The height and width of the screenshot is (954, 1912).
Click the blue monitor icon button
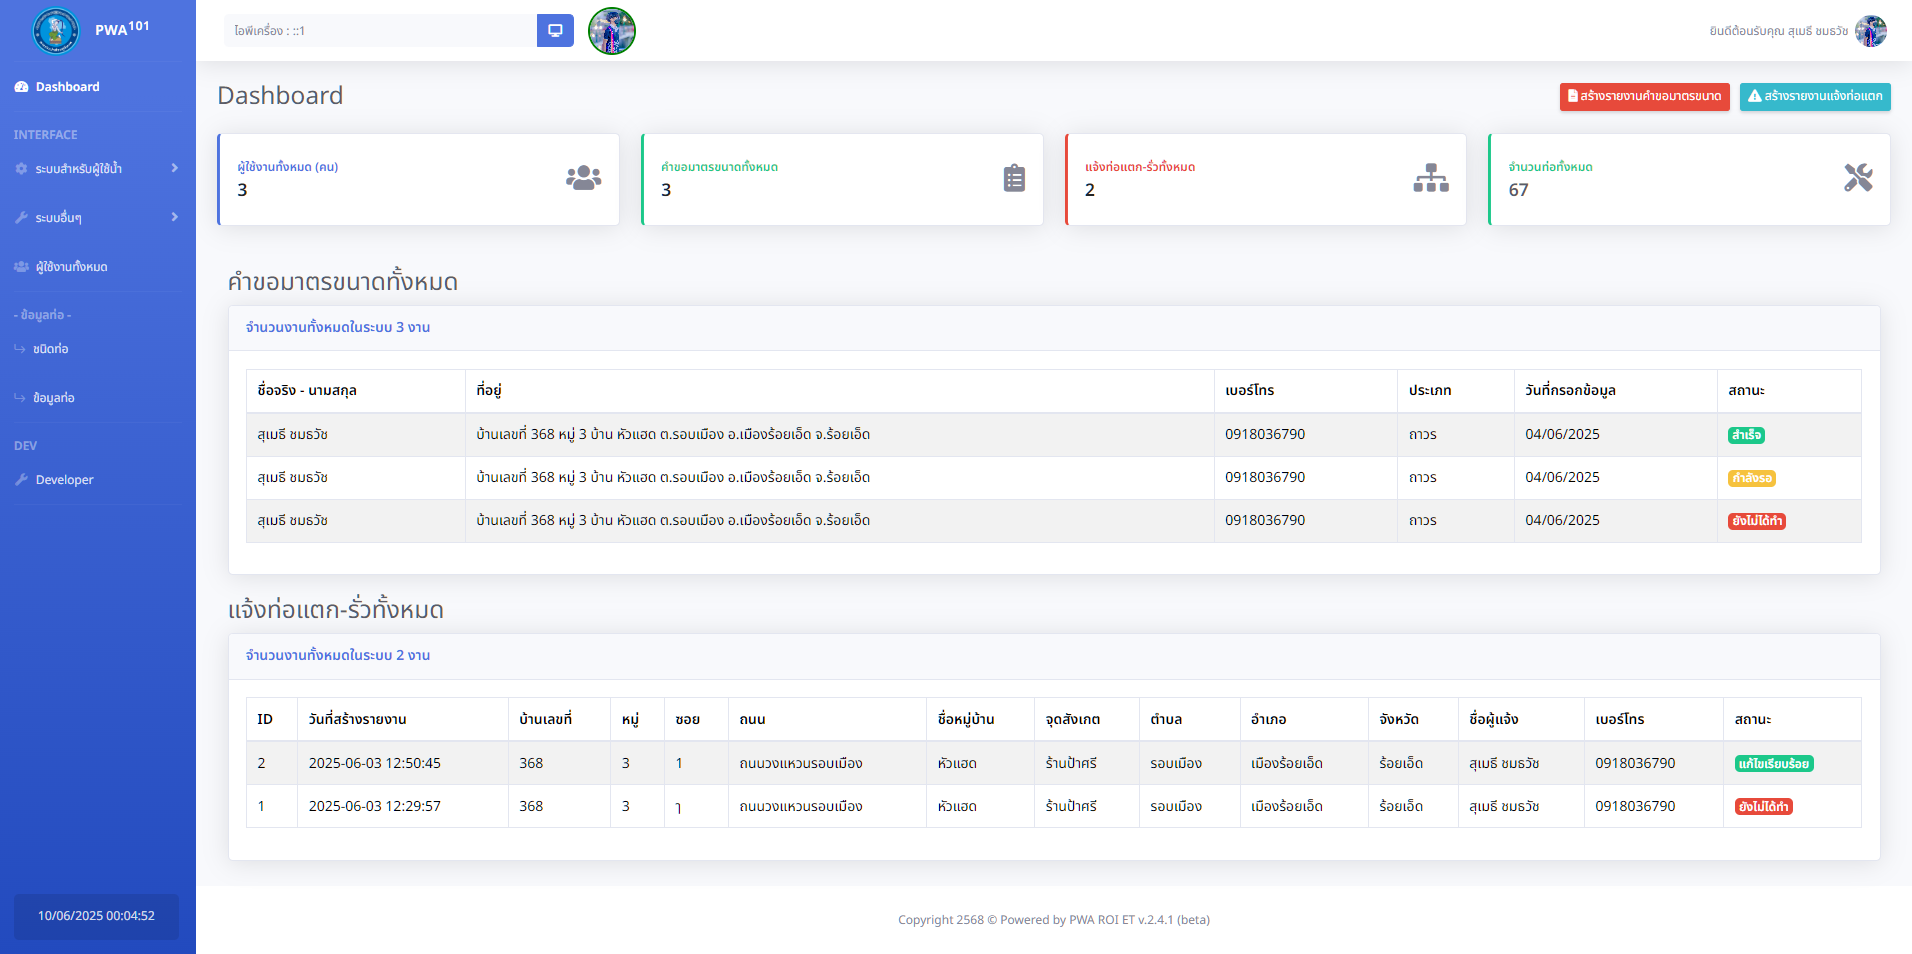pyautogui.click(x=555, y=31)
